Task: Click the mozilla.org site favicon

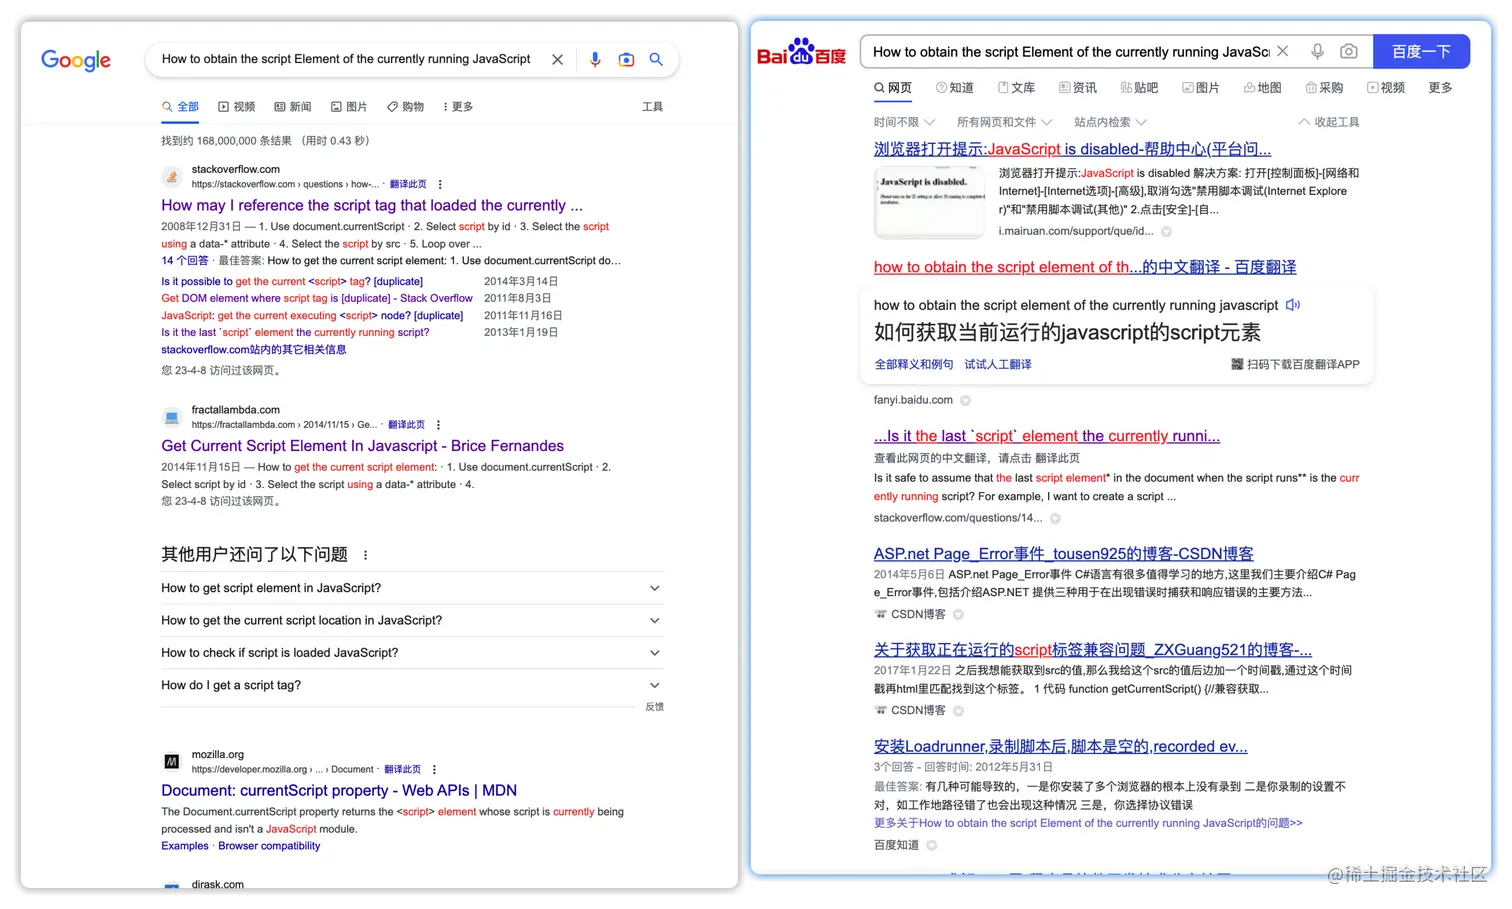Action: pyautogui.click(x=172, y=762)
